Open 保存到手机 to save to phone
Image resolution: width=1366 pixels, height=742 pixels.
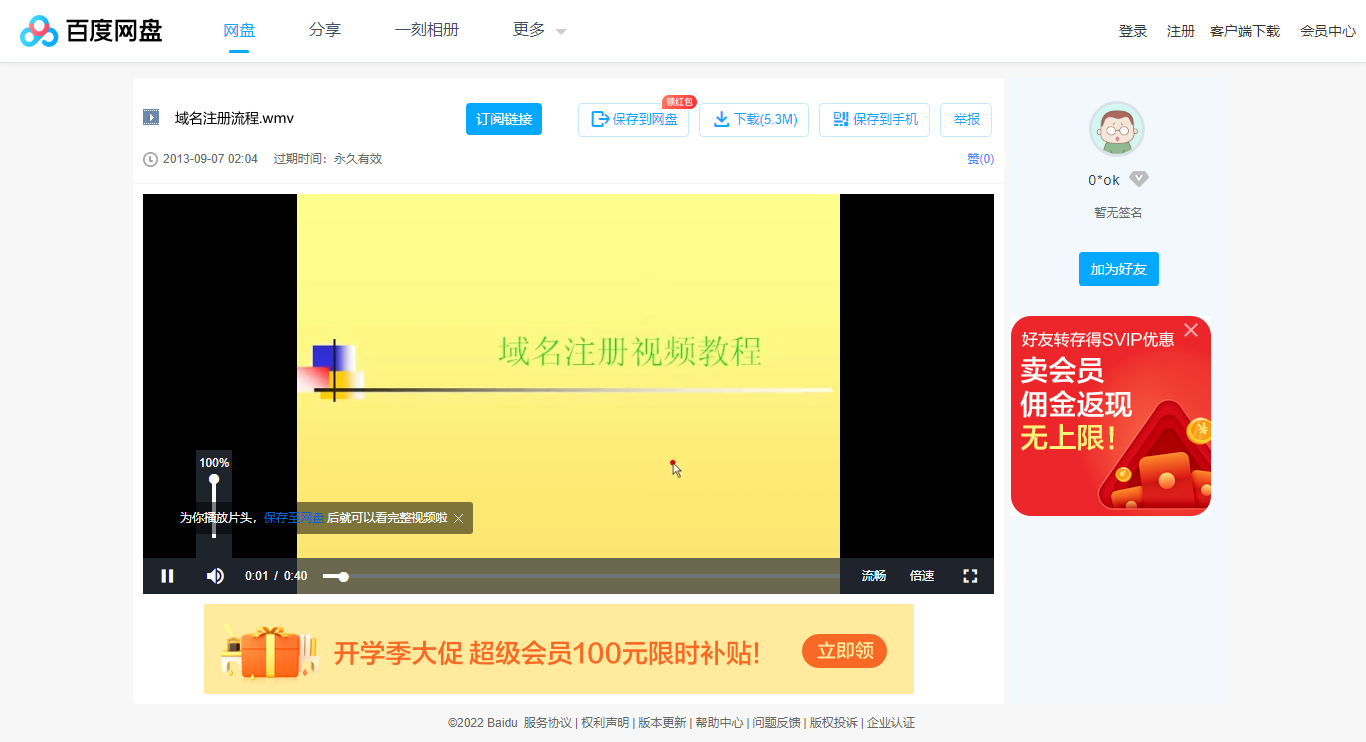click(874, 119)
